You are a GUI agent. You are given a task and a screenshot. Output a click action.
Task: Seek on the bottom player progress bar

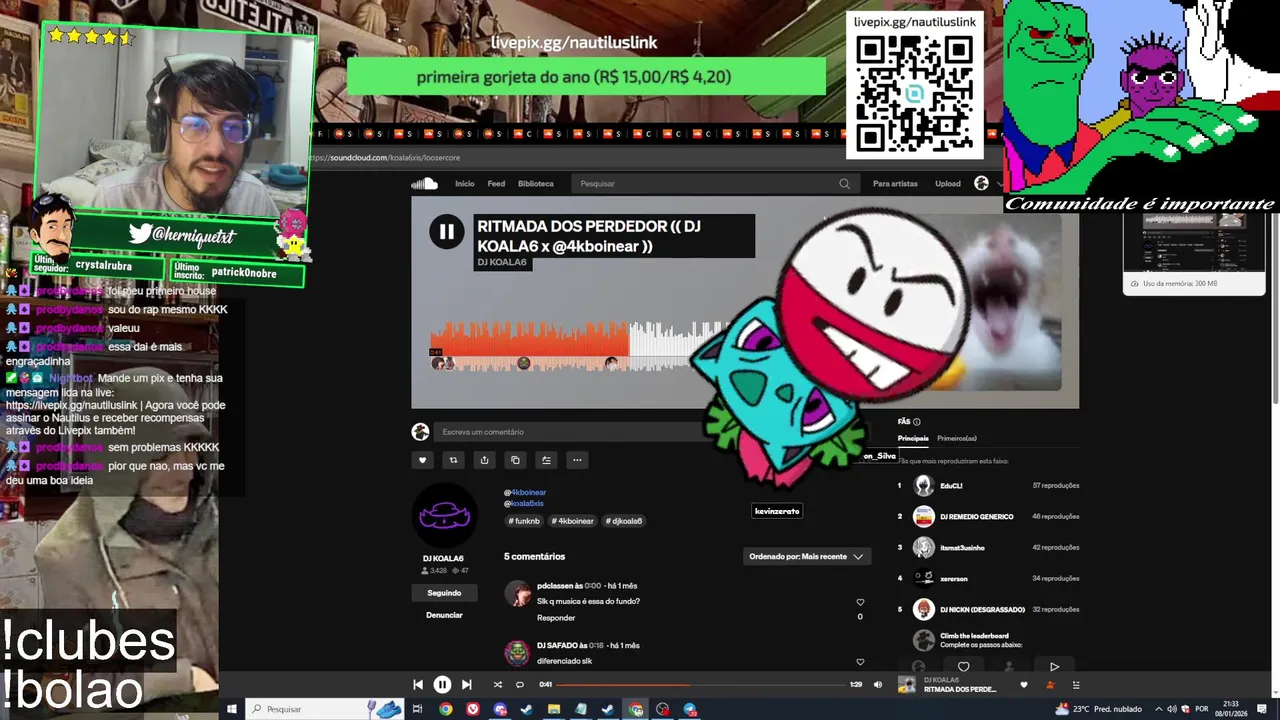point(701,685)
